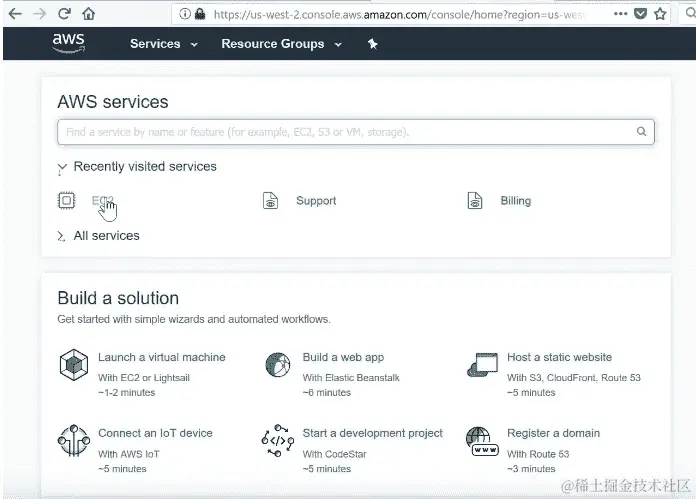Click 'With EC2 or Lightsail' text
Screen dimensions: 696x499
[144, 378]
